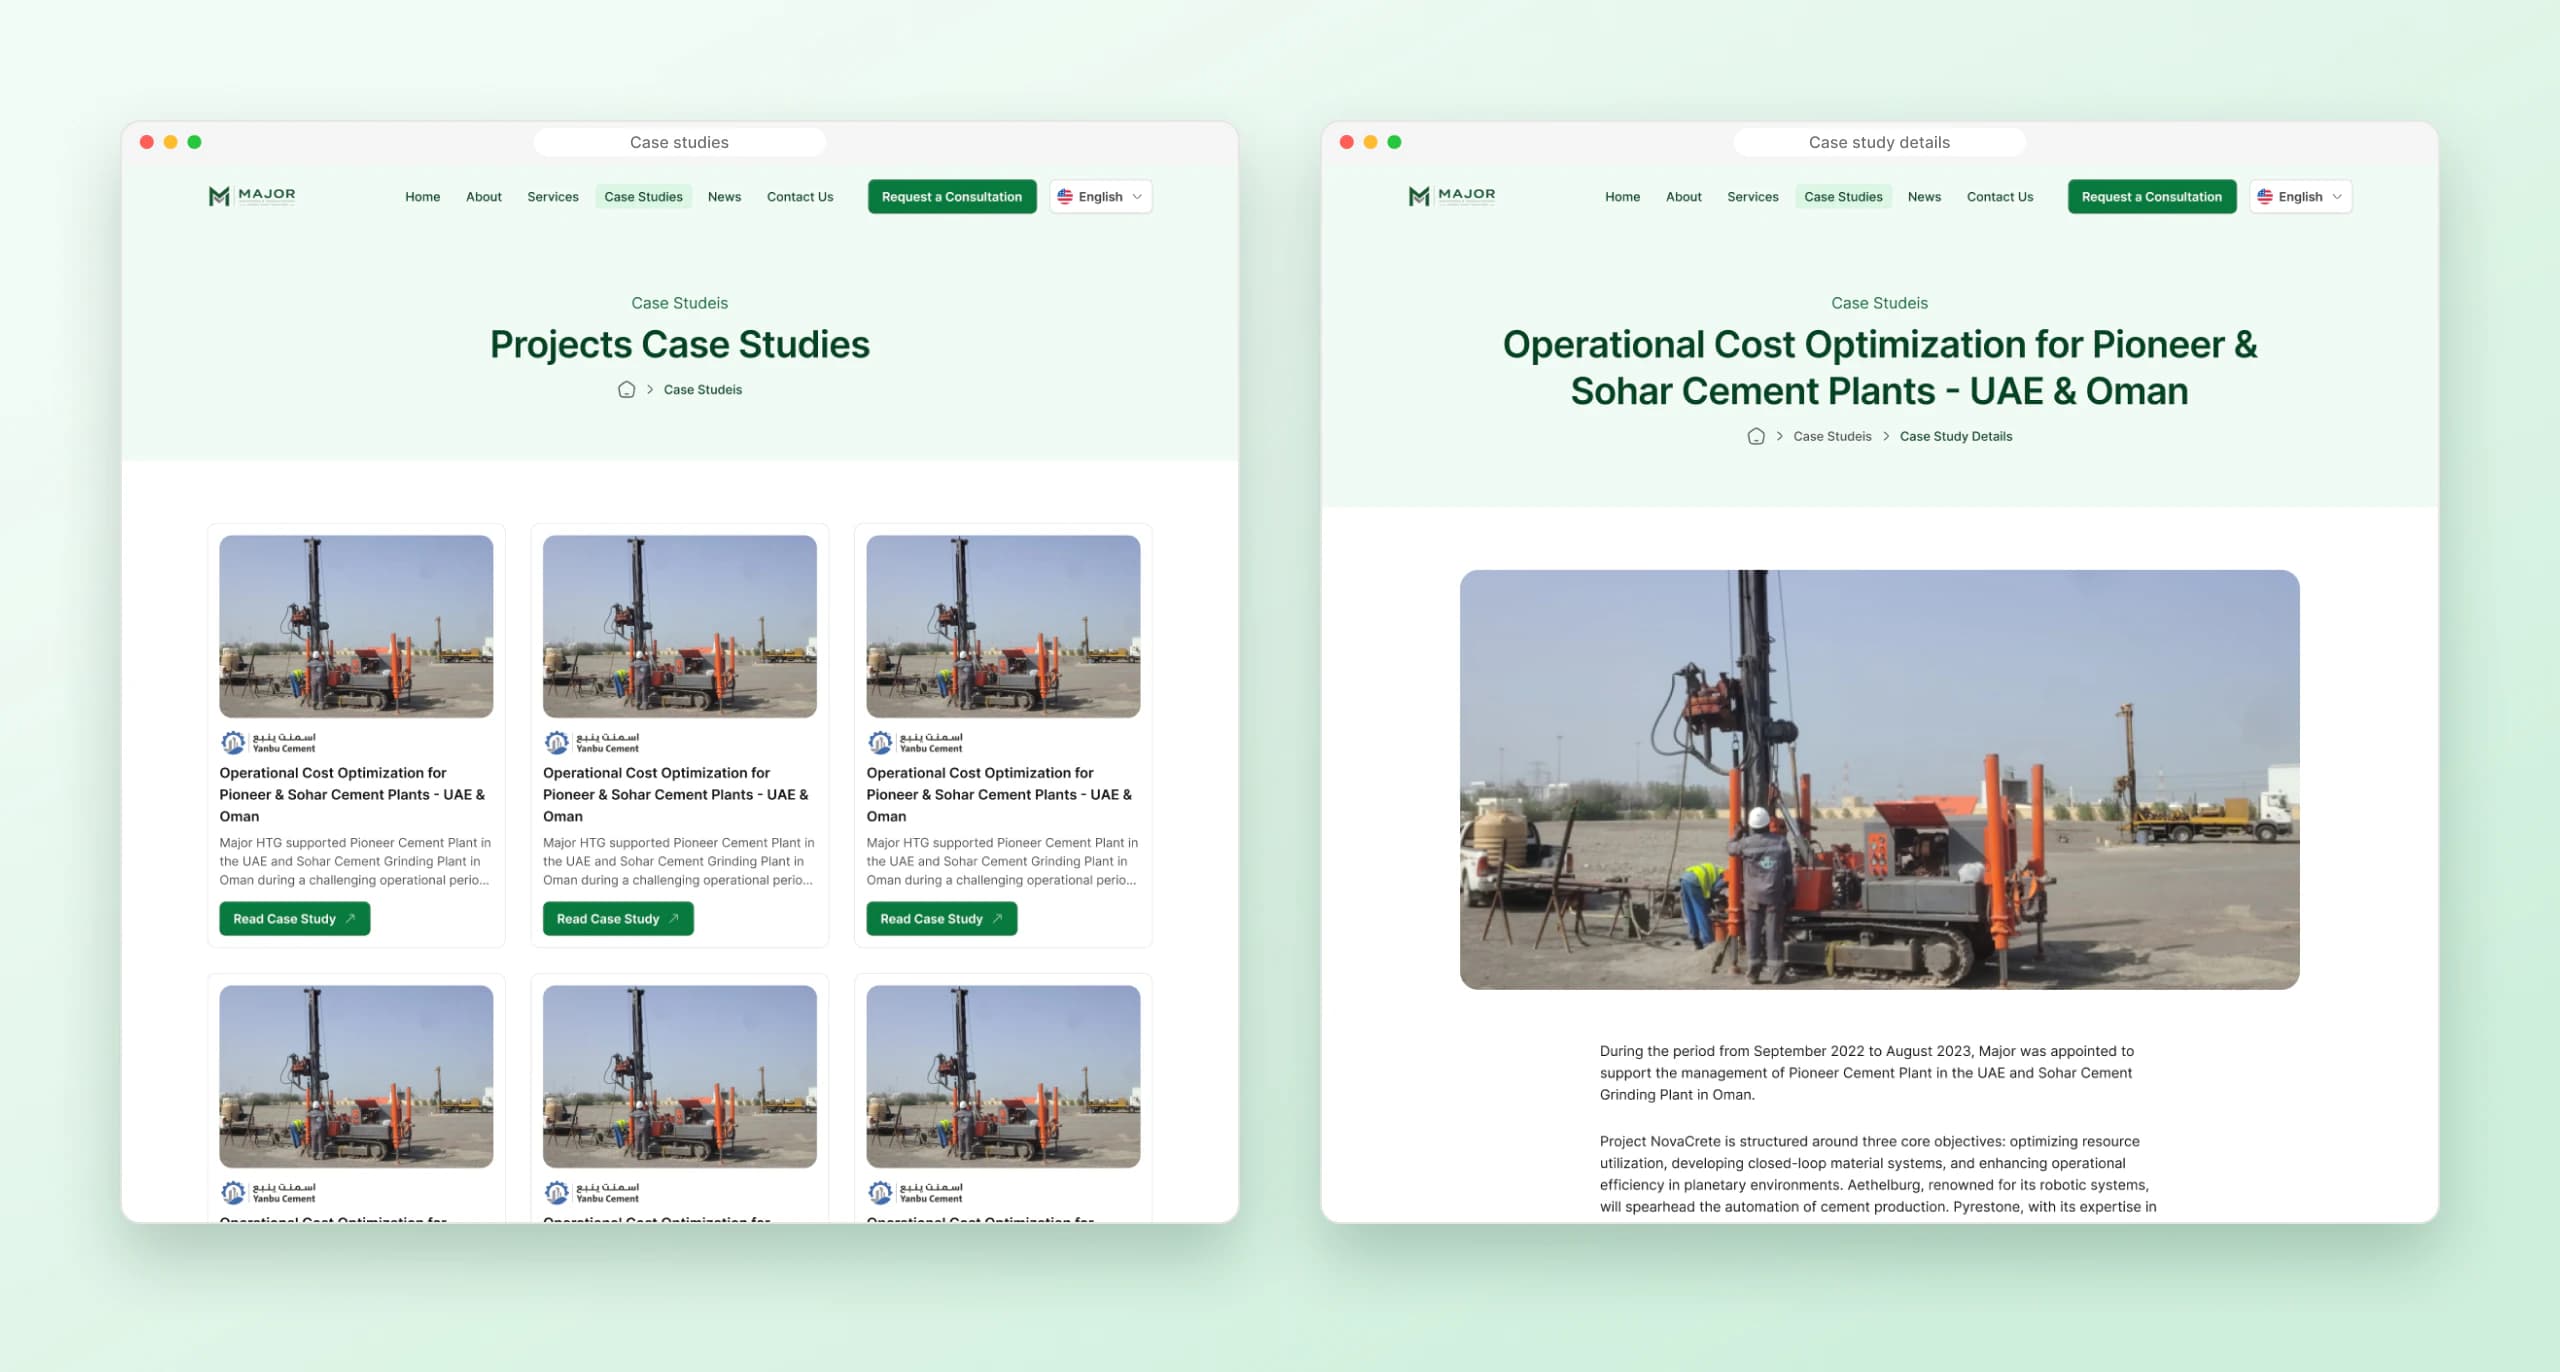Click Yanbu Cement logo on bottom-right card
This screenshot has height=1372, width=2560.
pos(915,1193)
